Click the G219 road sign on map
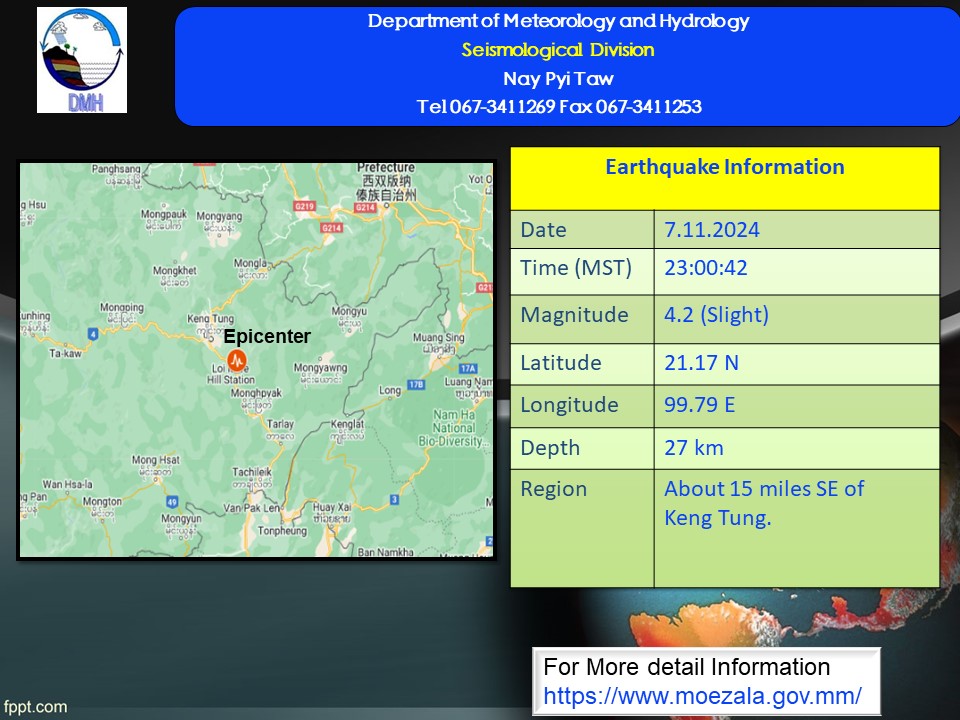 click(304, 206)
